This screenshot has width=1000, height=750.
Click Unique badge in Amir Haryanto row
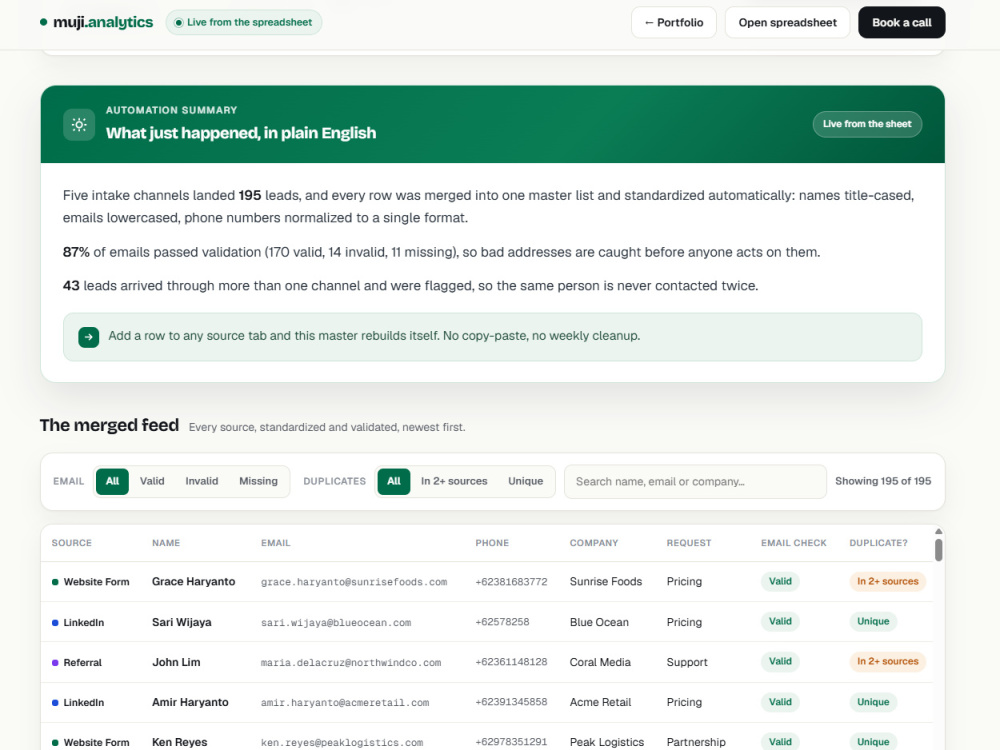pos(873,702)
